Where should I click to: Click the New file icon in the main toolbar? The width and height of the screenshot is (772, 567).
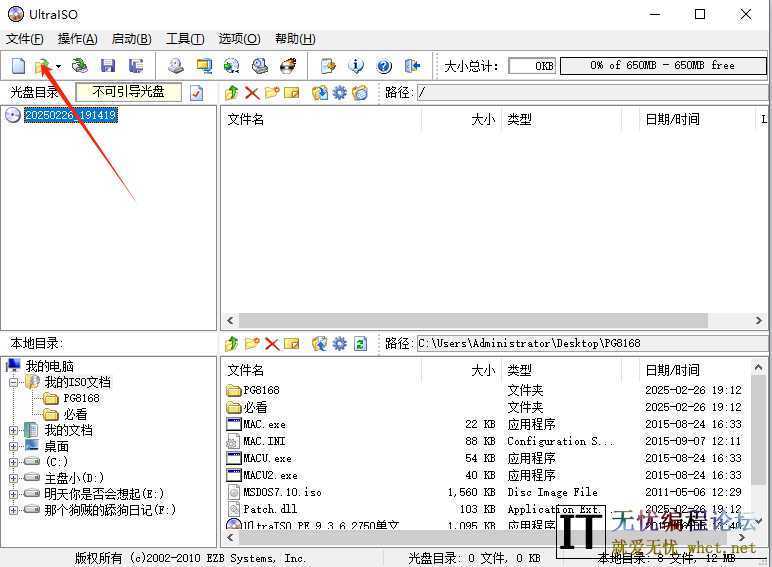click(x=18, y=66)
